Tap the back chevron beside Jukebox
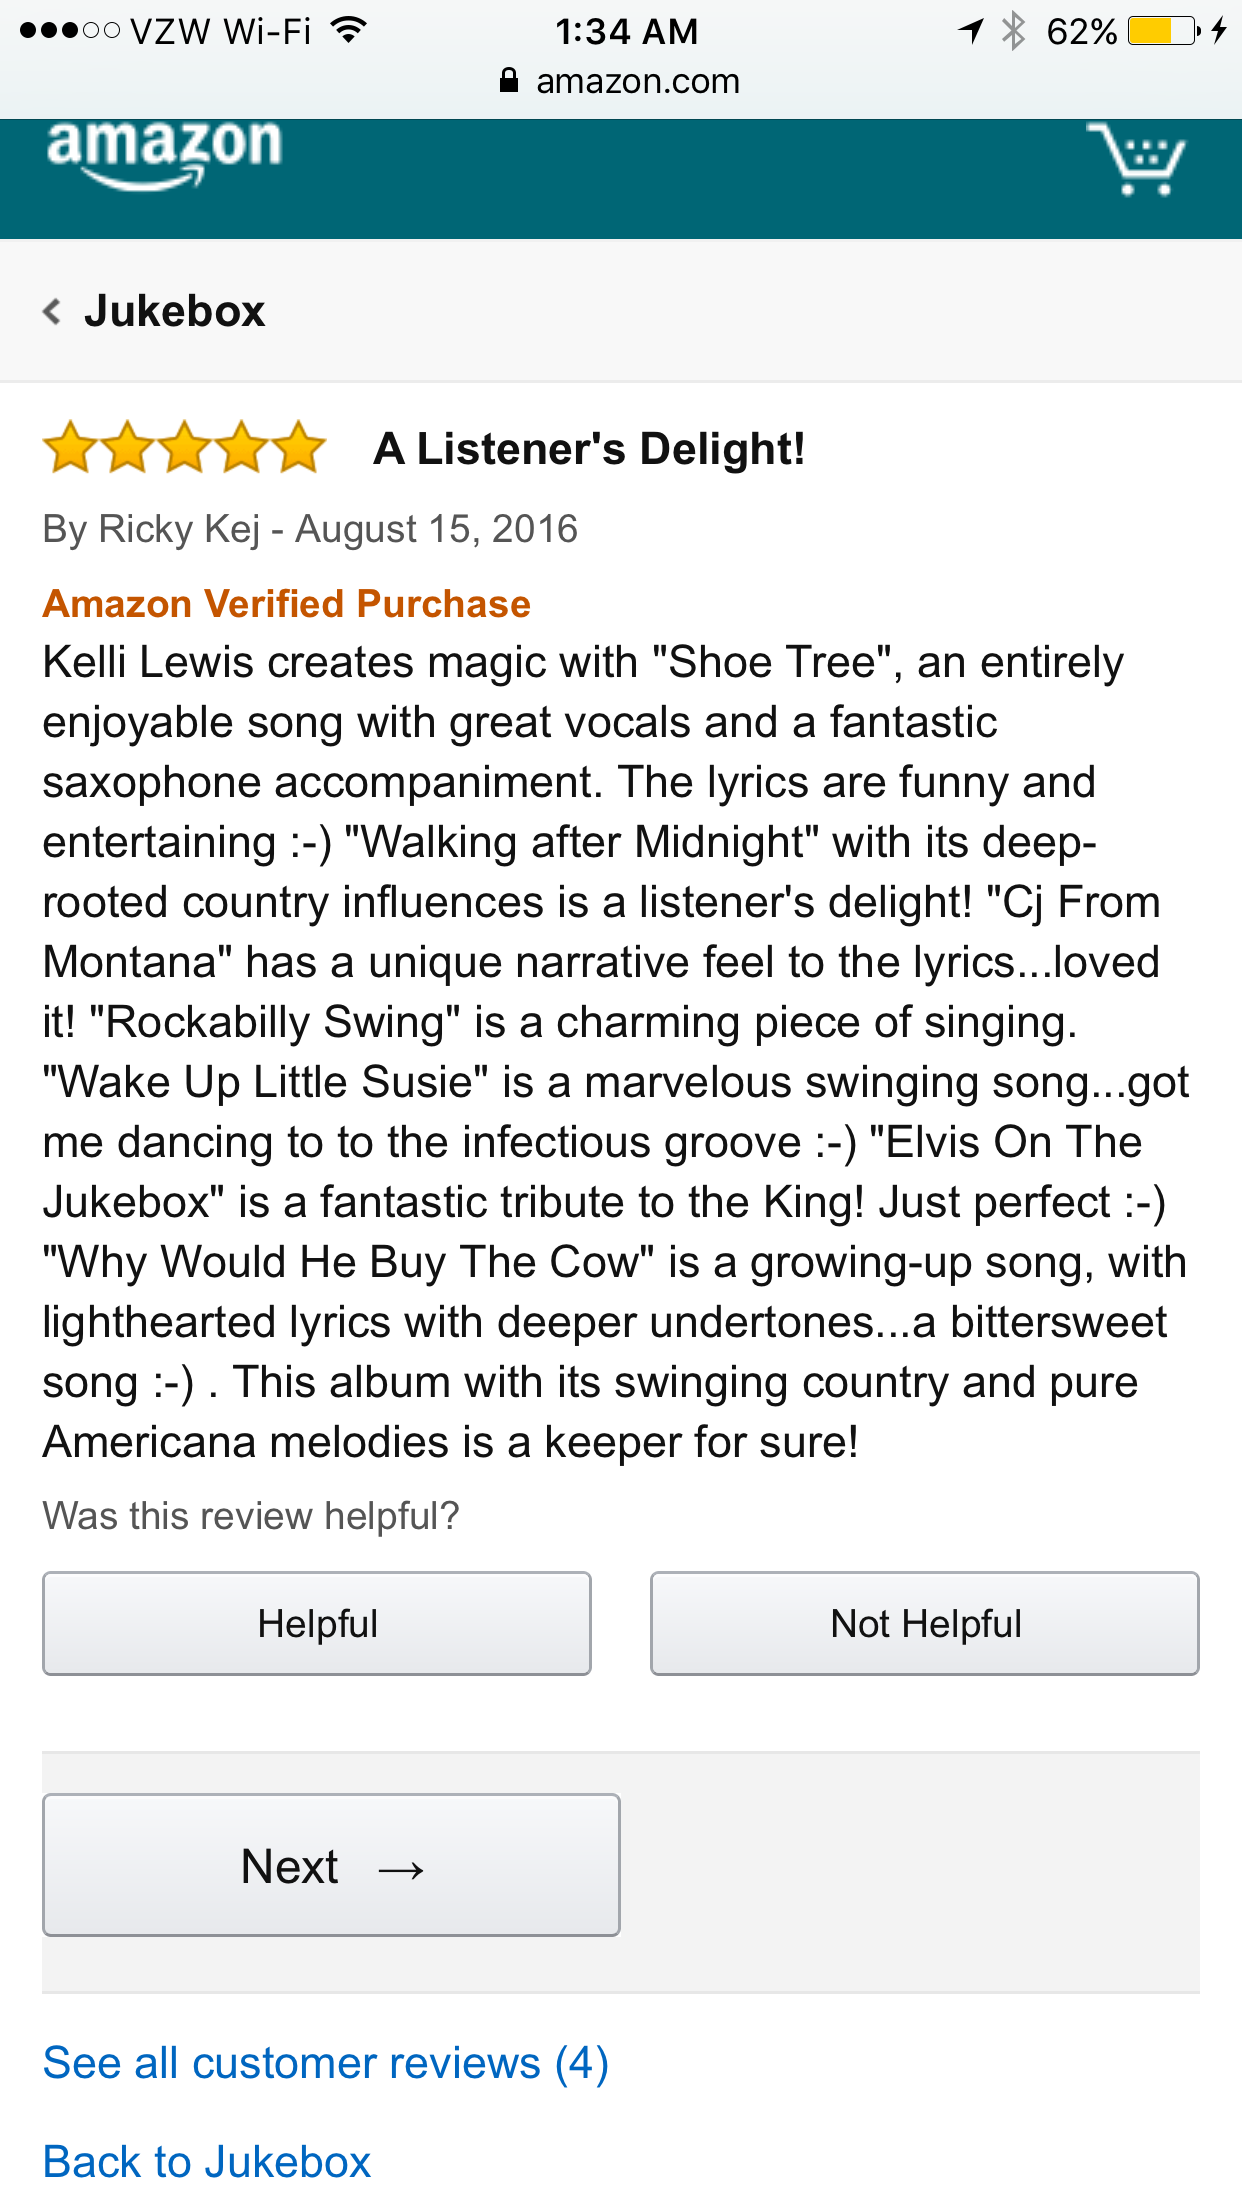 (x=53, y=312)
